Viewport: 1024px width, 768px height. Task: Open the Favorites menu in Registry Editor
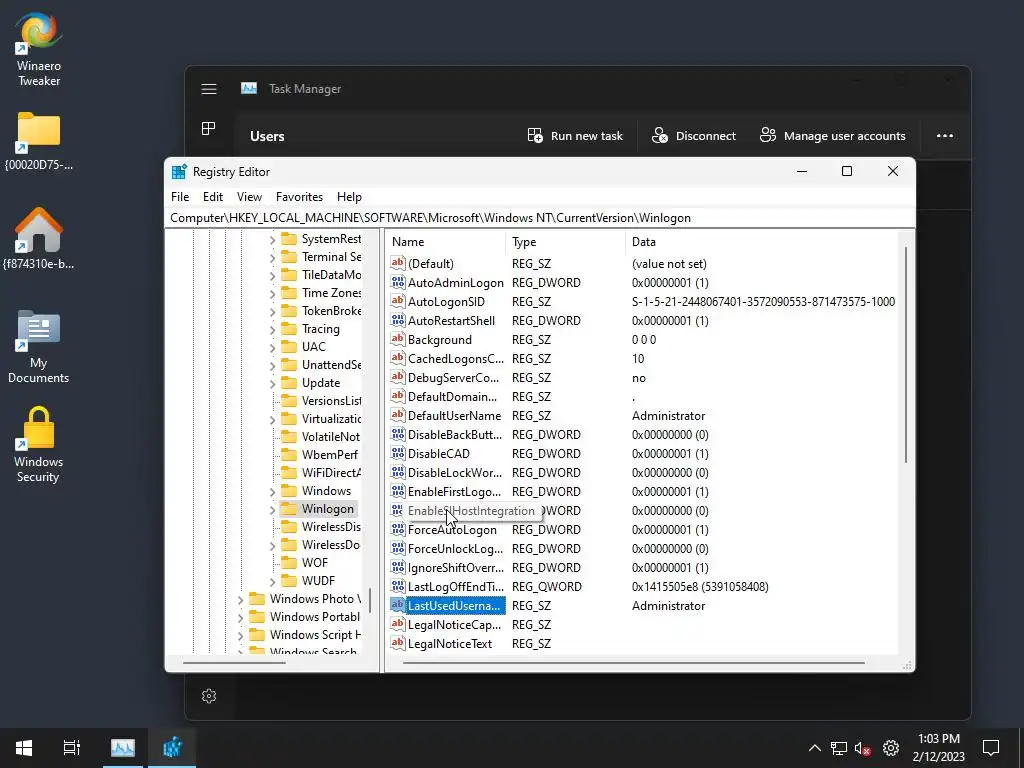(299, 197)
